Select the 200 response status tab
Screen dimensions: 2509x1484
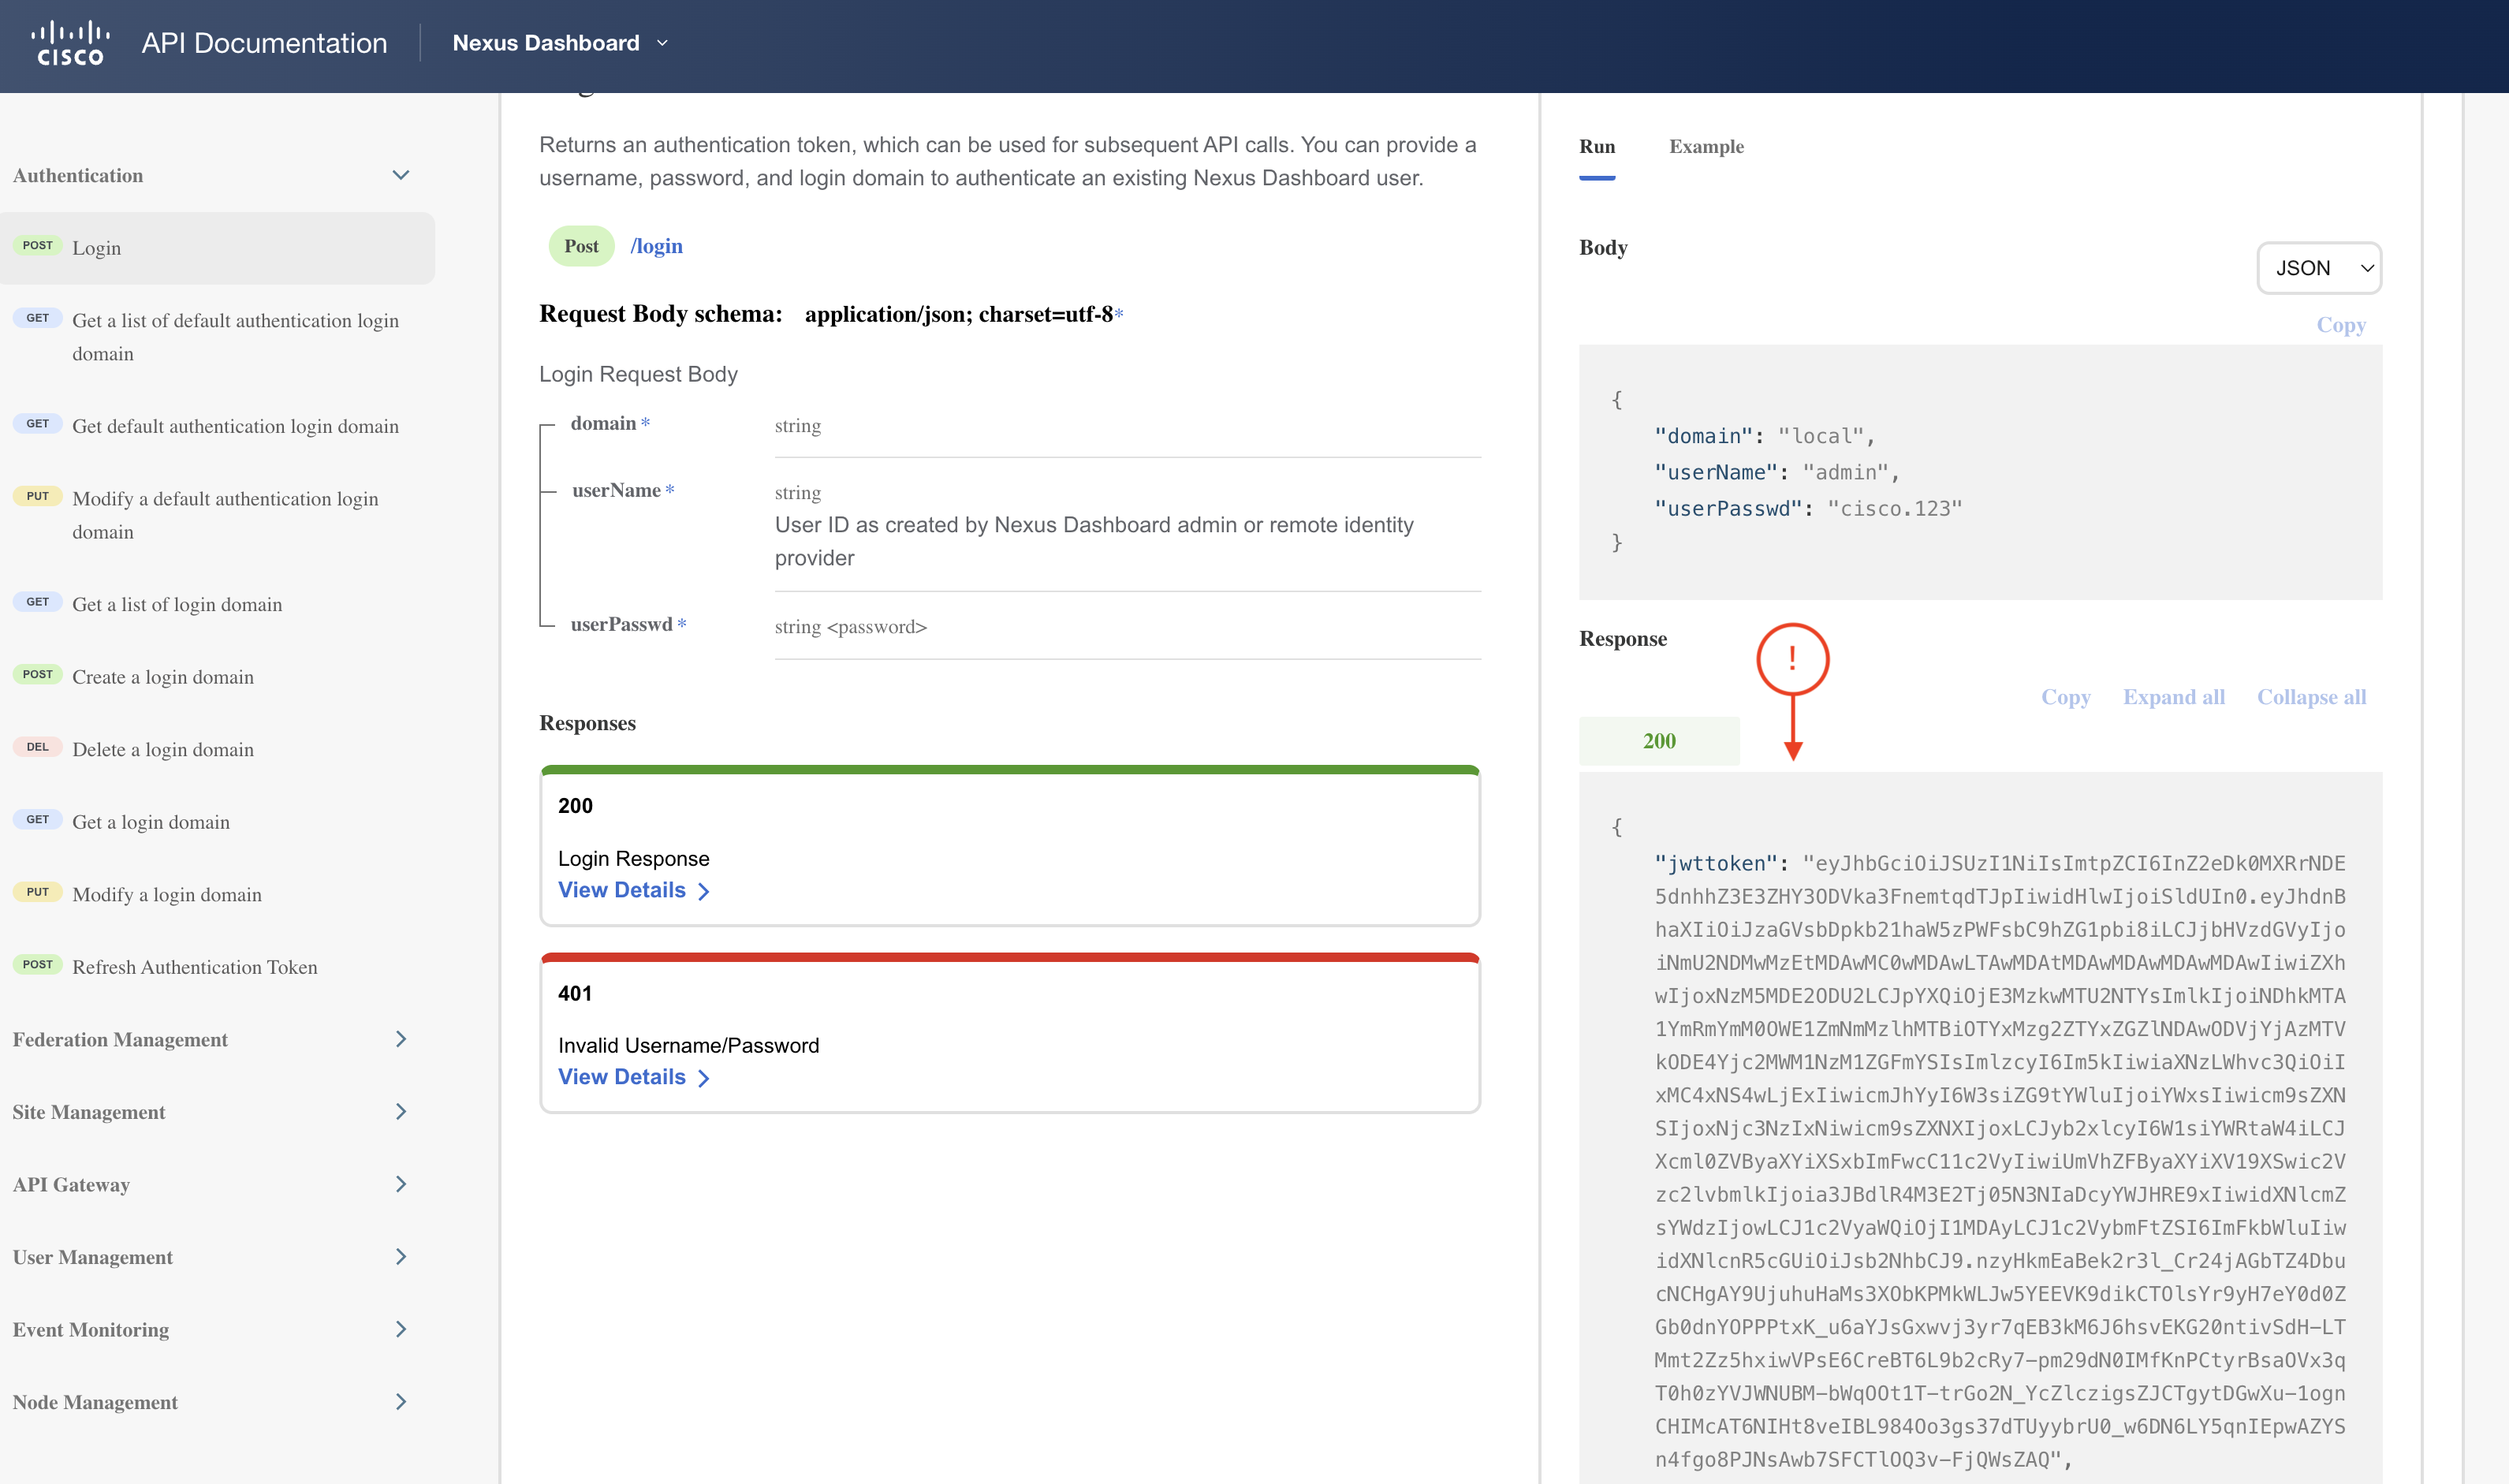click(x=1659, y=741)
